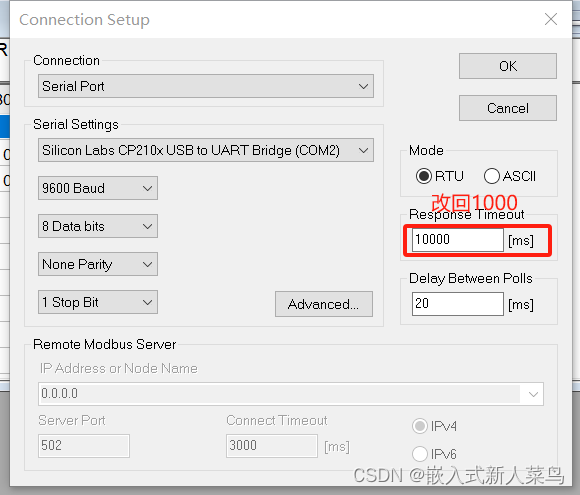Click the Server Port field showing 502
The image size is (580, 495).
point(84,446)
